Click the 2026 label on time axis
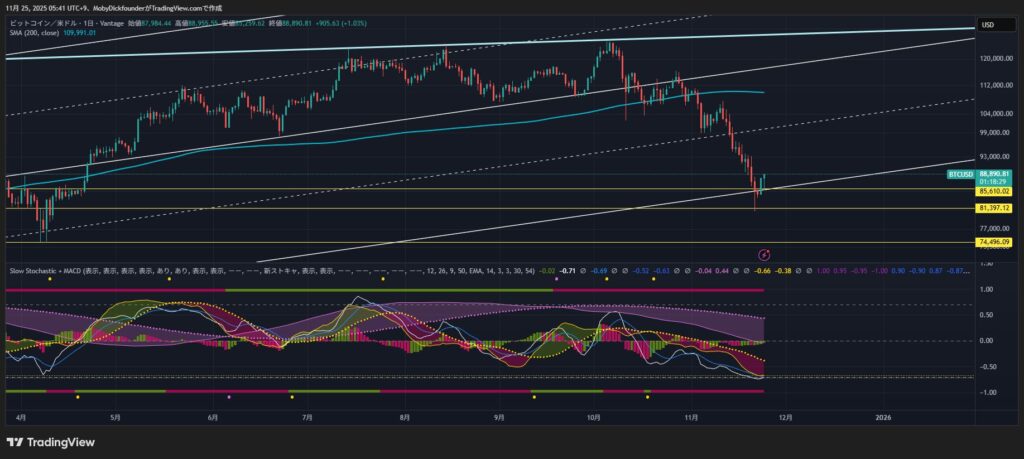Screen dimensions: 1024x459 click(883, 415)
